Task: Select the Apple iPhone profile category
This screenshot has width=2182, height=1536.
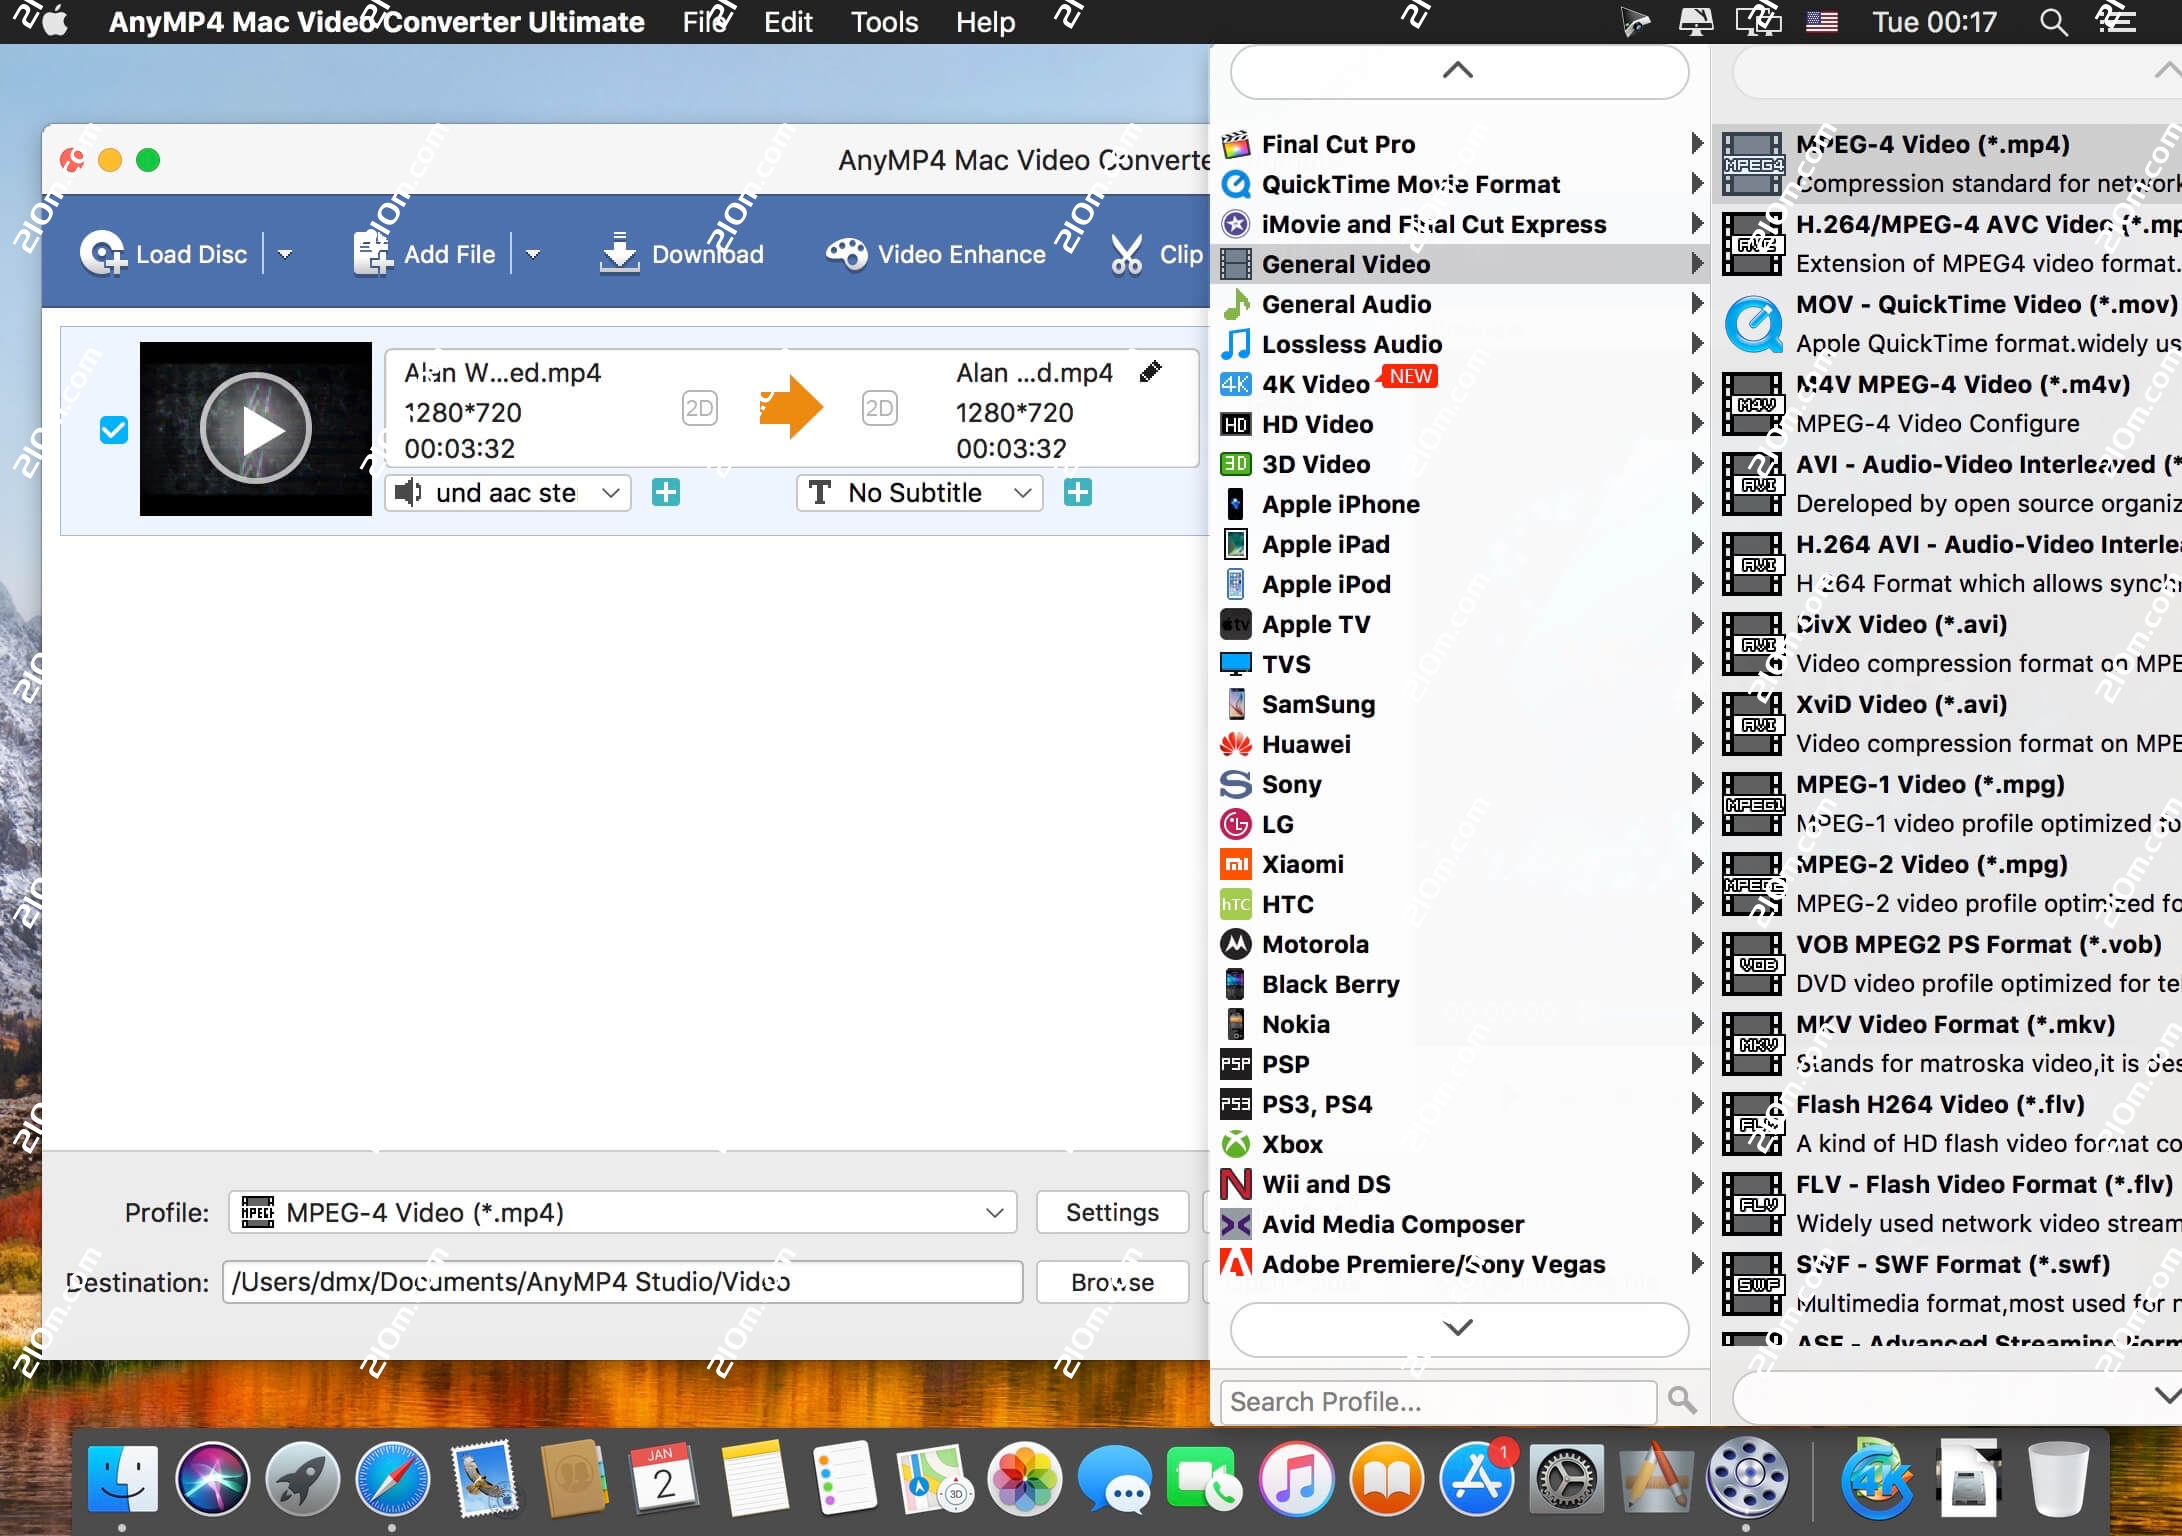Action: click(1340, 504)
